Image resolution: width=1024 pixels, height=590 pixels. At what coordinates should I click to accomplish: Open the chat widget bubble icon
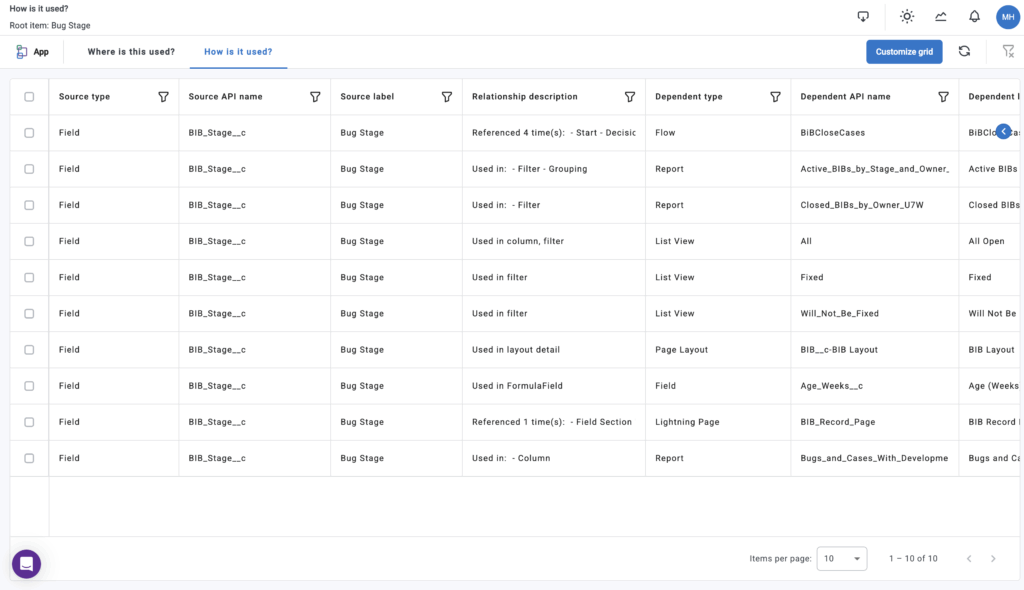pyautogui.click(x=27, y=564)
